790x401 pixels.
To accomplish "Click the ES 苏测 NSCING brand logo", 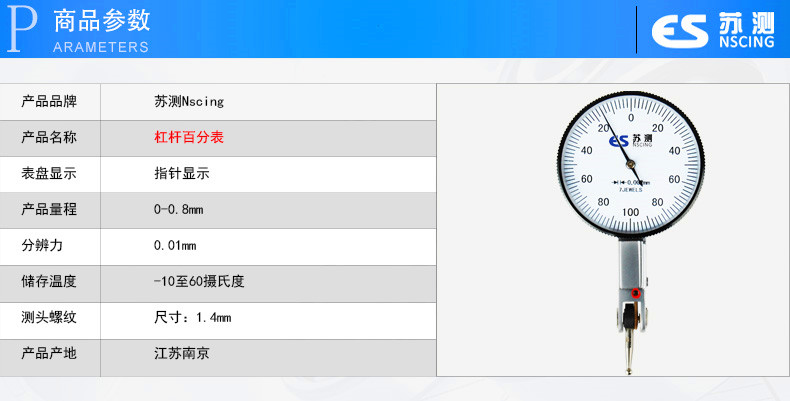I will pos(713,30).
